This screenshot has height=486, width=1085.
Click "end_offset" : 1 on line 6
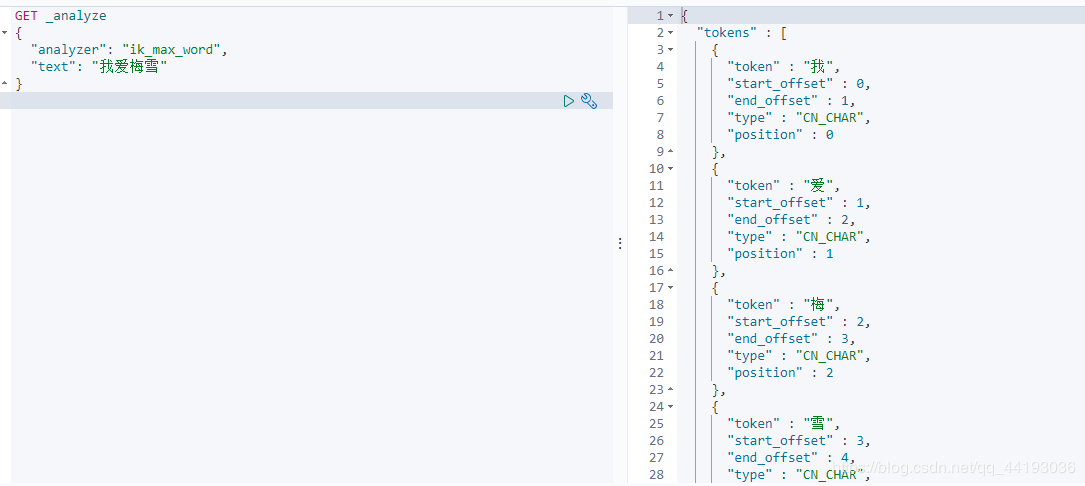[x=790, y=100]
